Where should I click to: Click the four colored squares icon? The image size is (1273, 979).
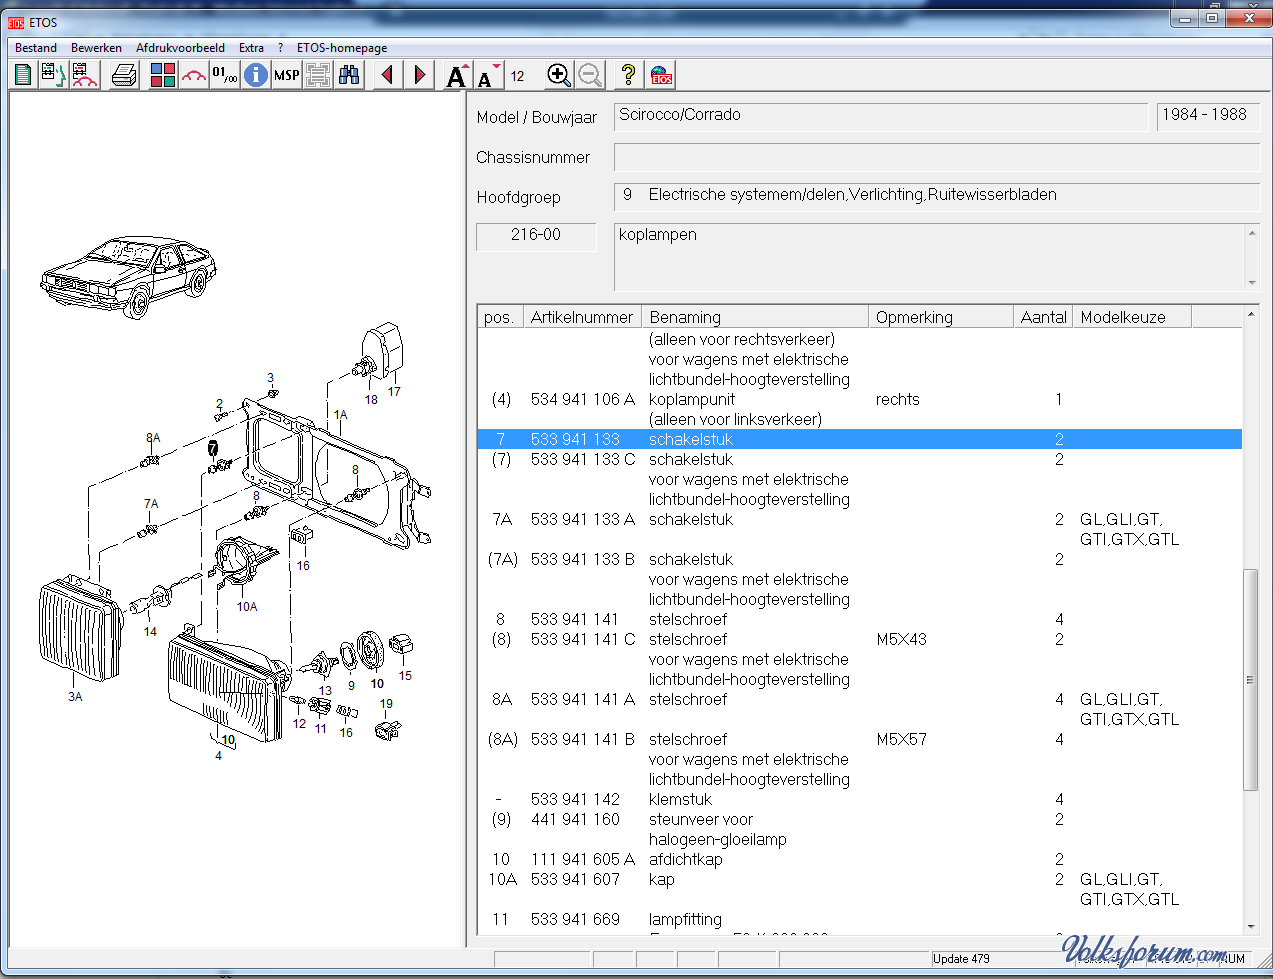(163, 75)
